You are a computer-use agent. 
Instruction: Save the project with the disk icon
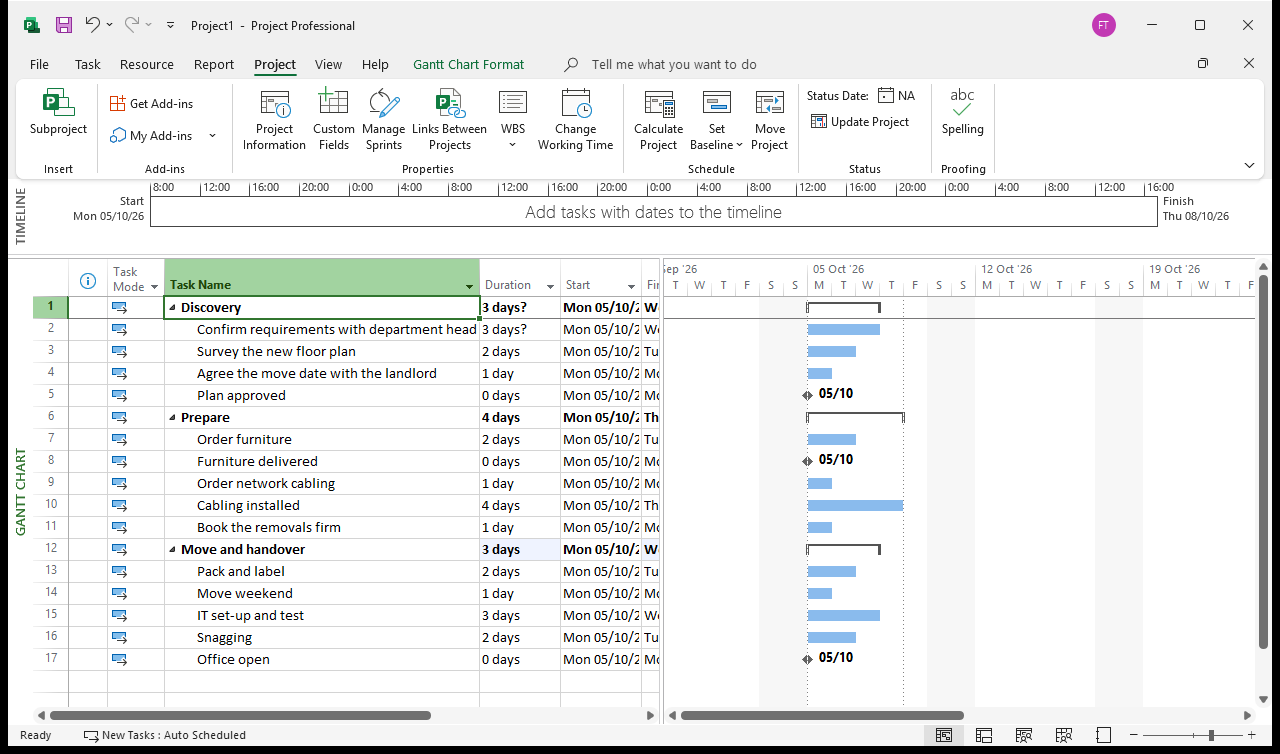click(x=63, y=25)
